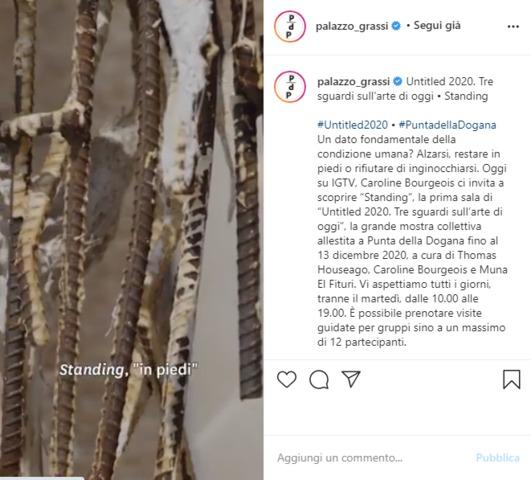Viewport: 531px width, 480px height.
Task: Click the caption text about Caroline Bourgeois
Action: click(412, 241)
